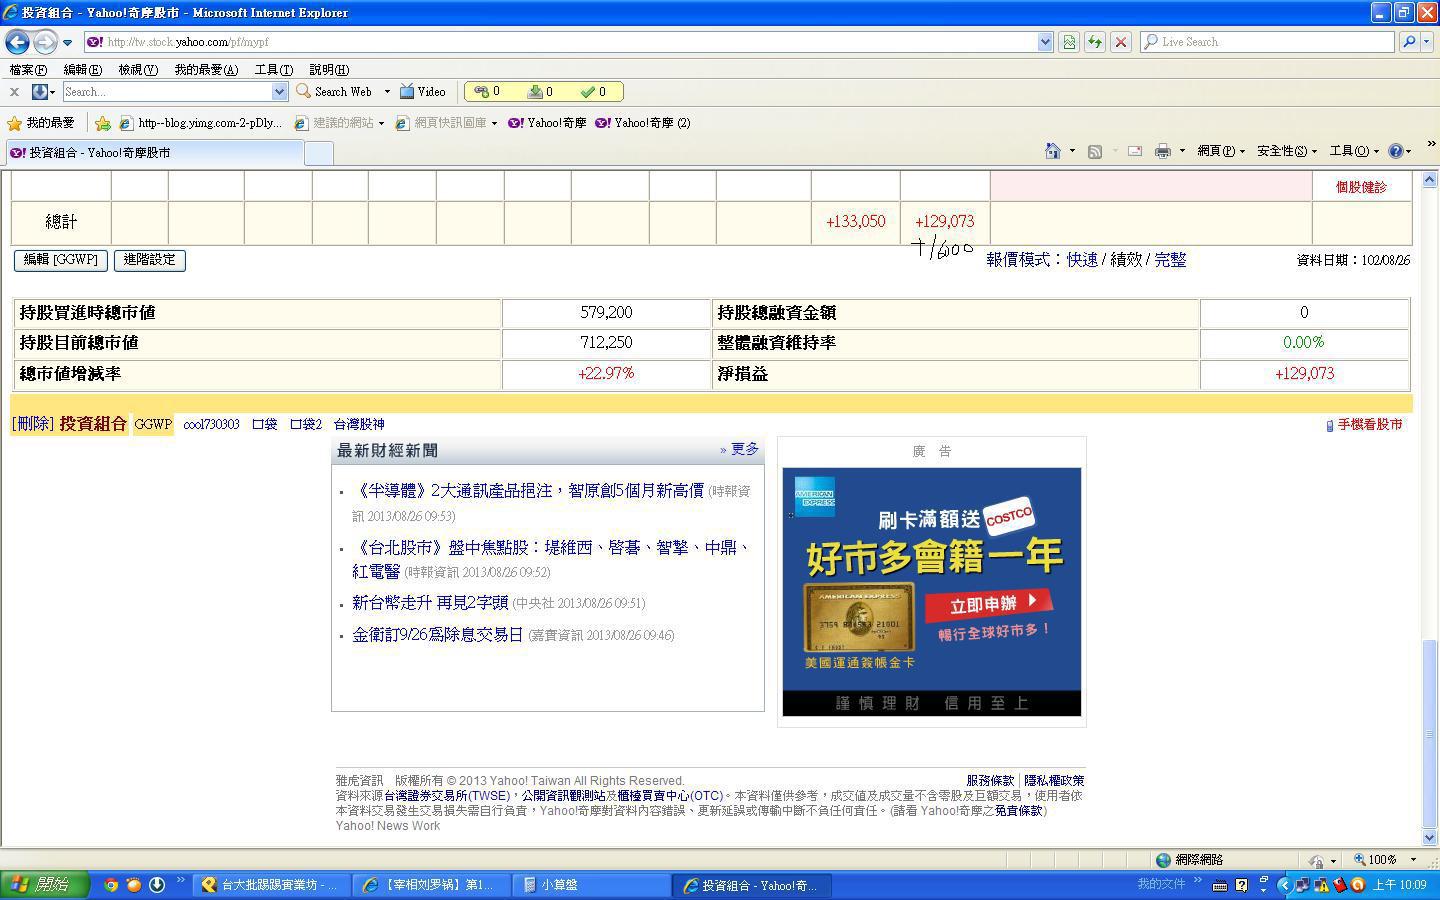Click the Chrome icon in quick launch
This screenshot has height=900, width=1440.
point(111,885)
